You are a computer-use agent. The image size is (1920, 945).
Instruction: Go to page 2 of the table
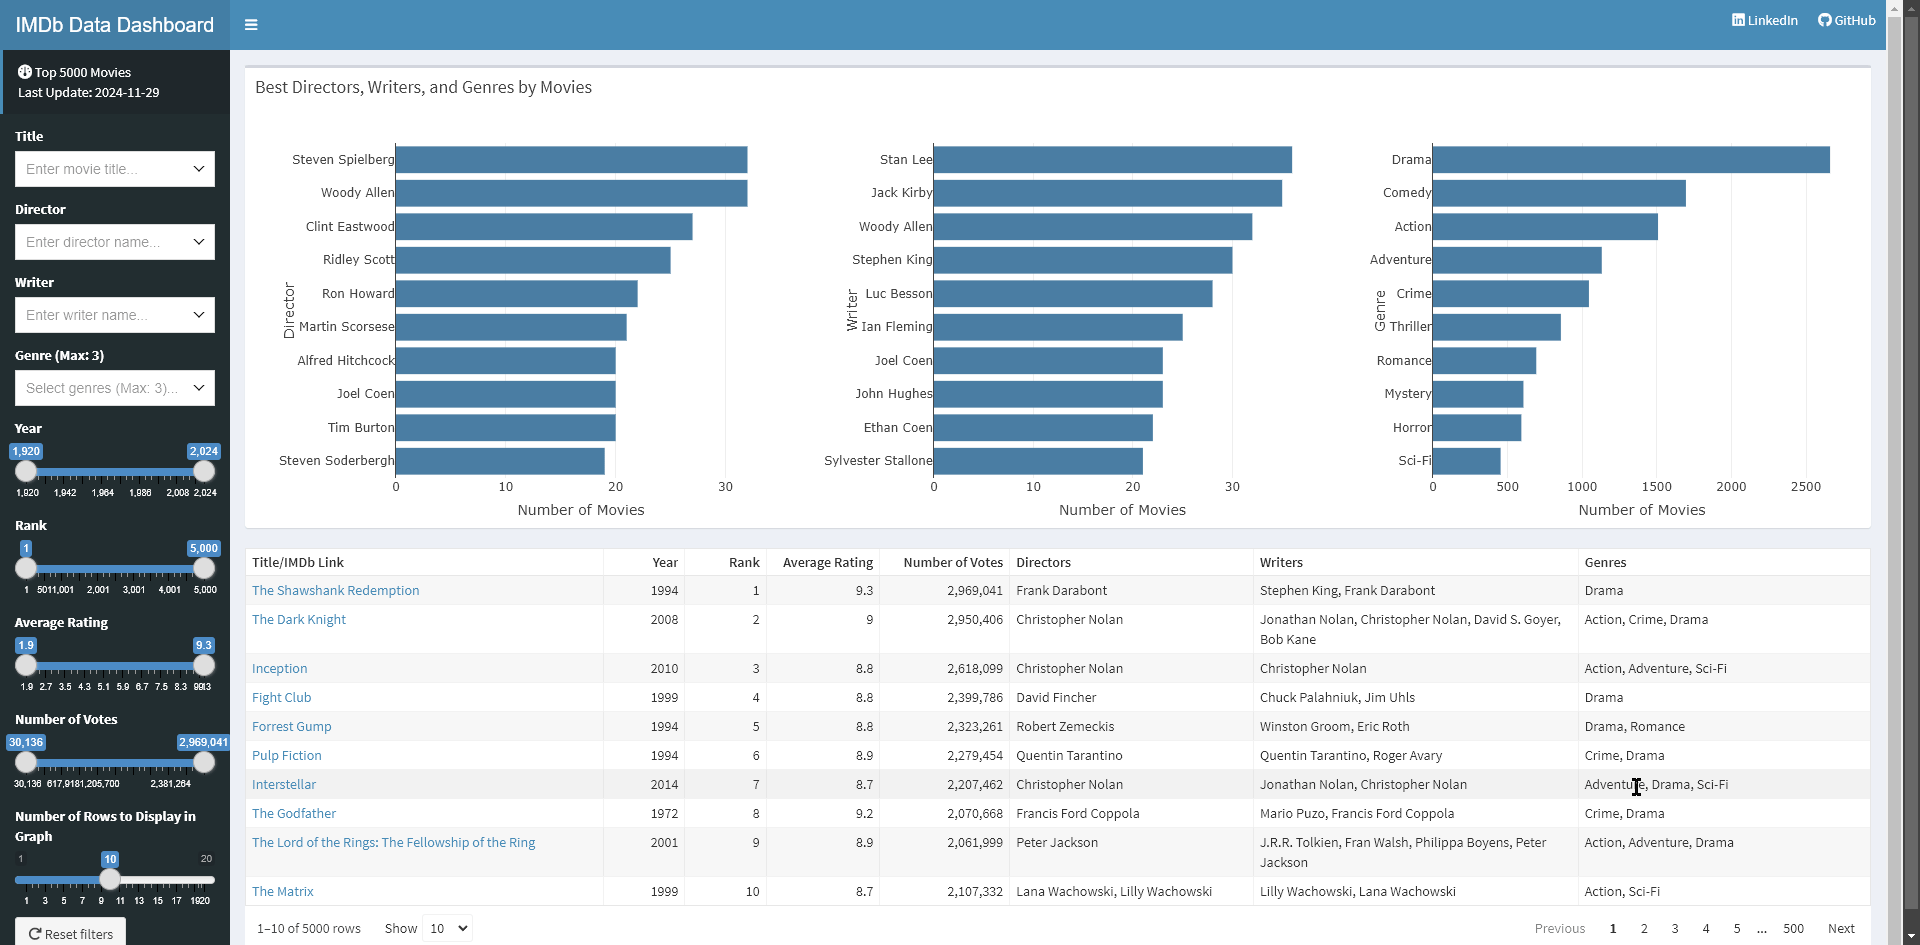pyautogui.click(x=1644, y=928)
